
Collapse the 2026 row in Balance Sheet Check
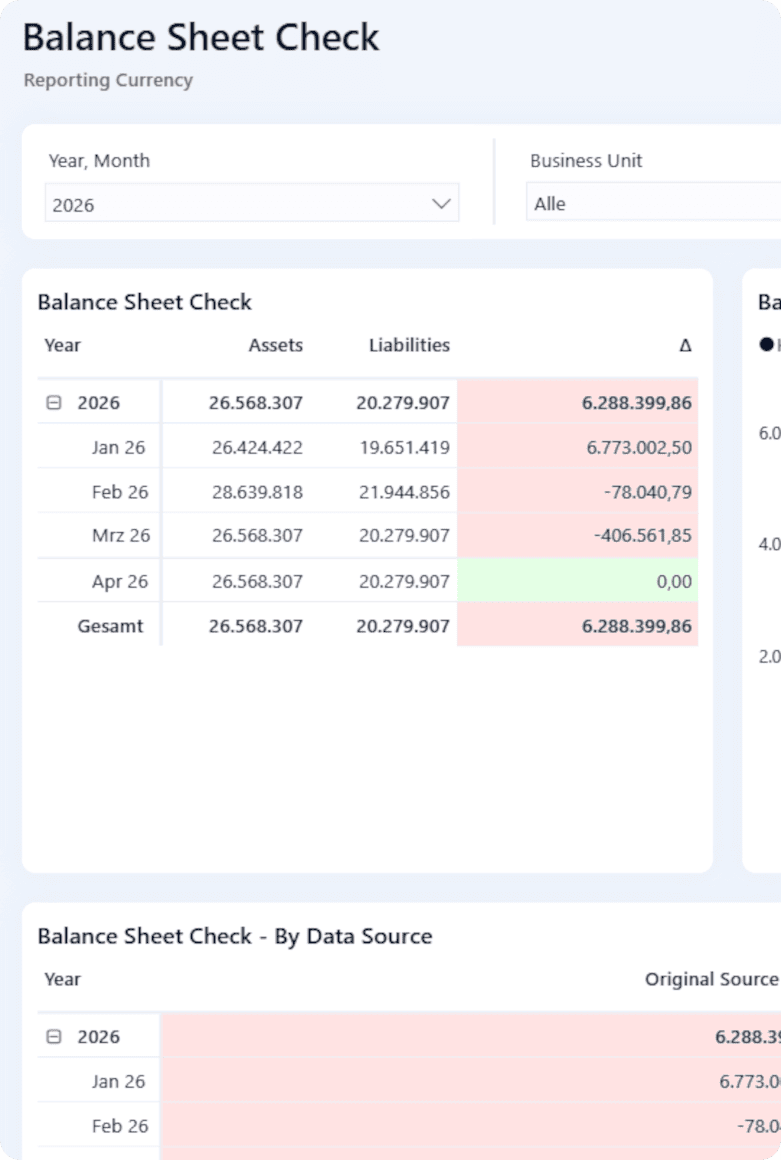[x=54, y=402]
